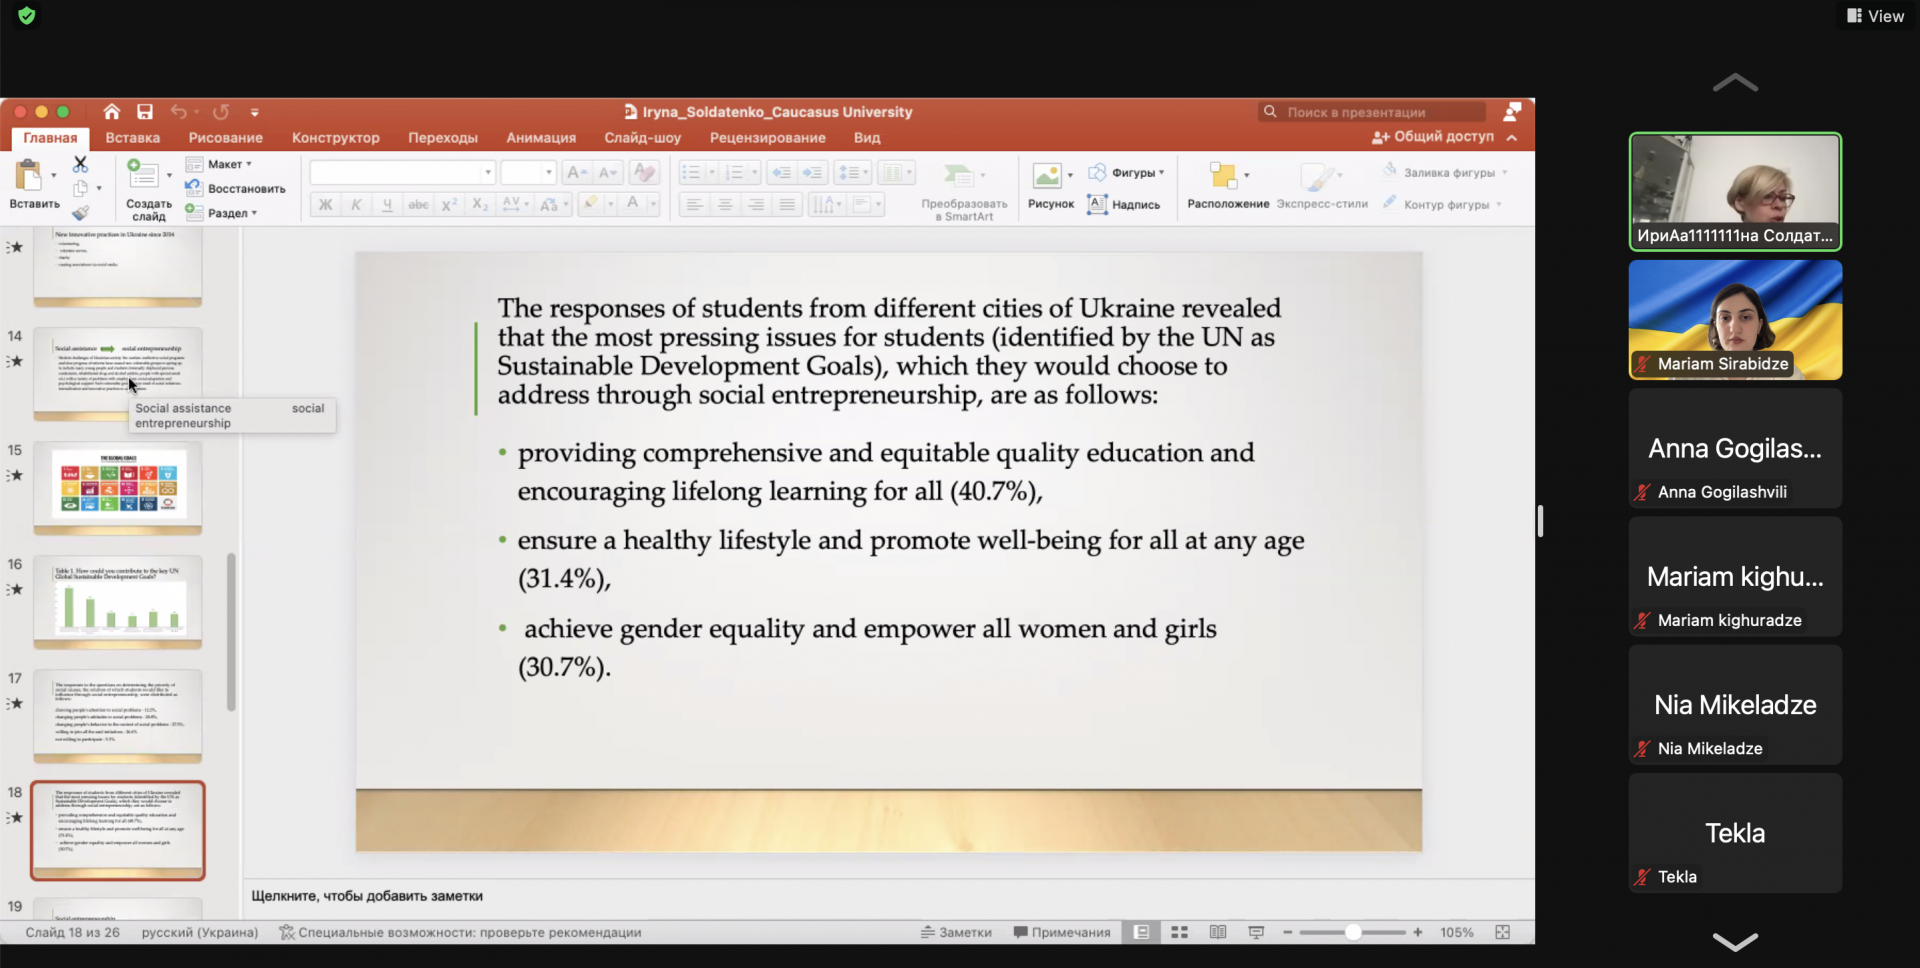Expand the line spacing dropdown

[x=865, y=173]
